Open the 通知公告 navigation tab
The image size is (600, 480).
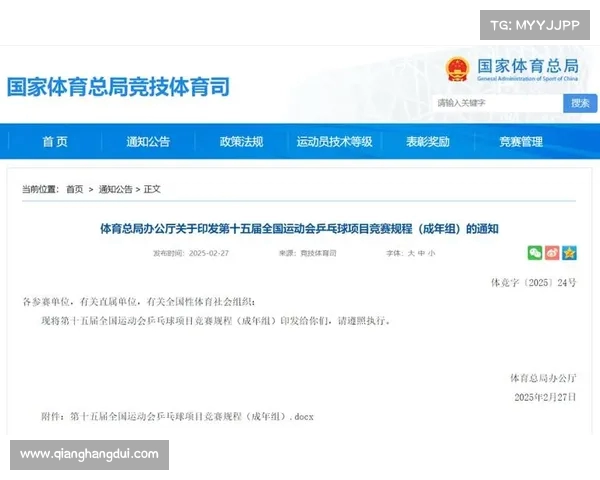click(x=148, y=142)
